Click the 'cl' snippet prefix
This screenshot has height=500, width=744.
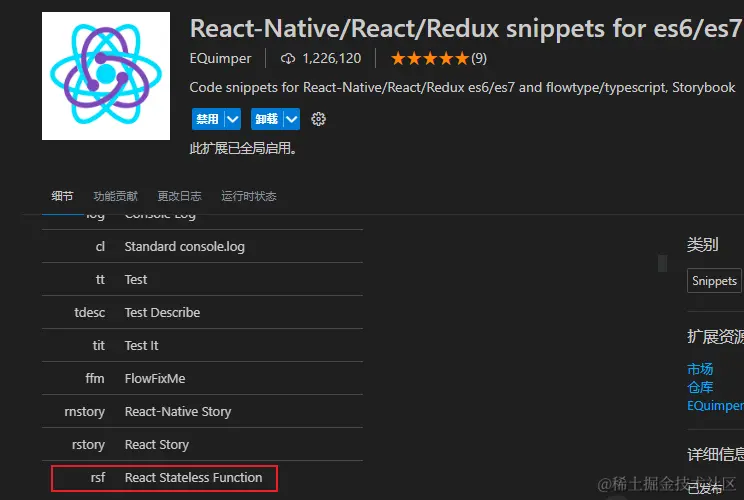(100, 247)
